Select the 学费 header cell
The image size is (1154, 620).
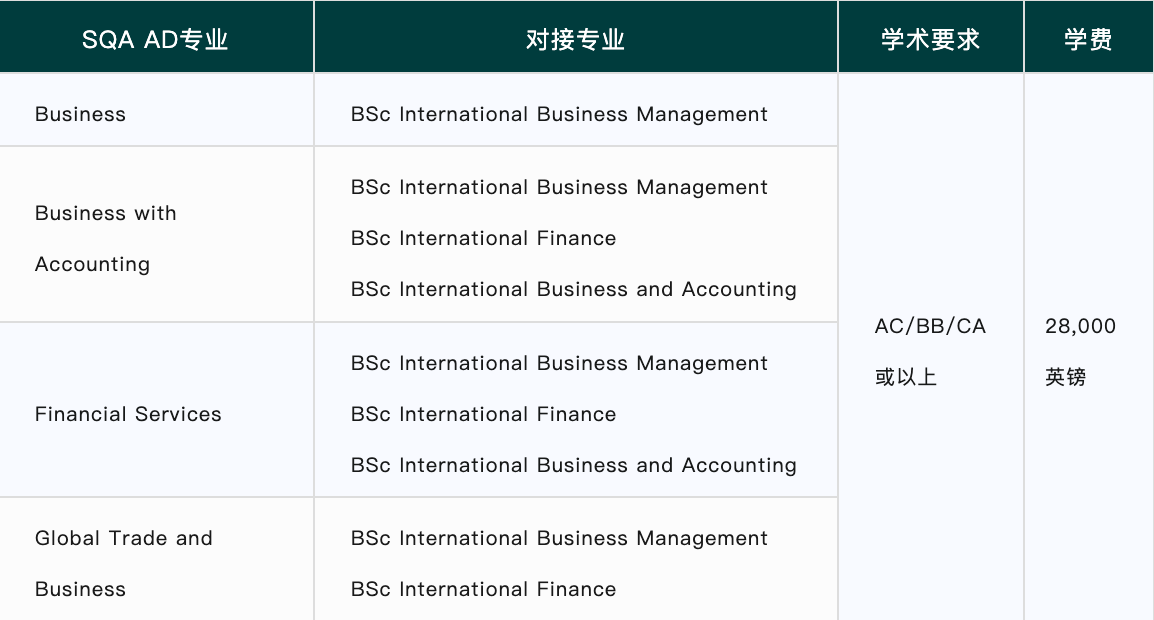[x=1088, y=39]
